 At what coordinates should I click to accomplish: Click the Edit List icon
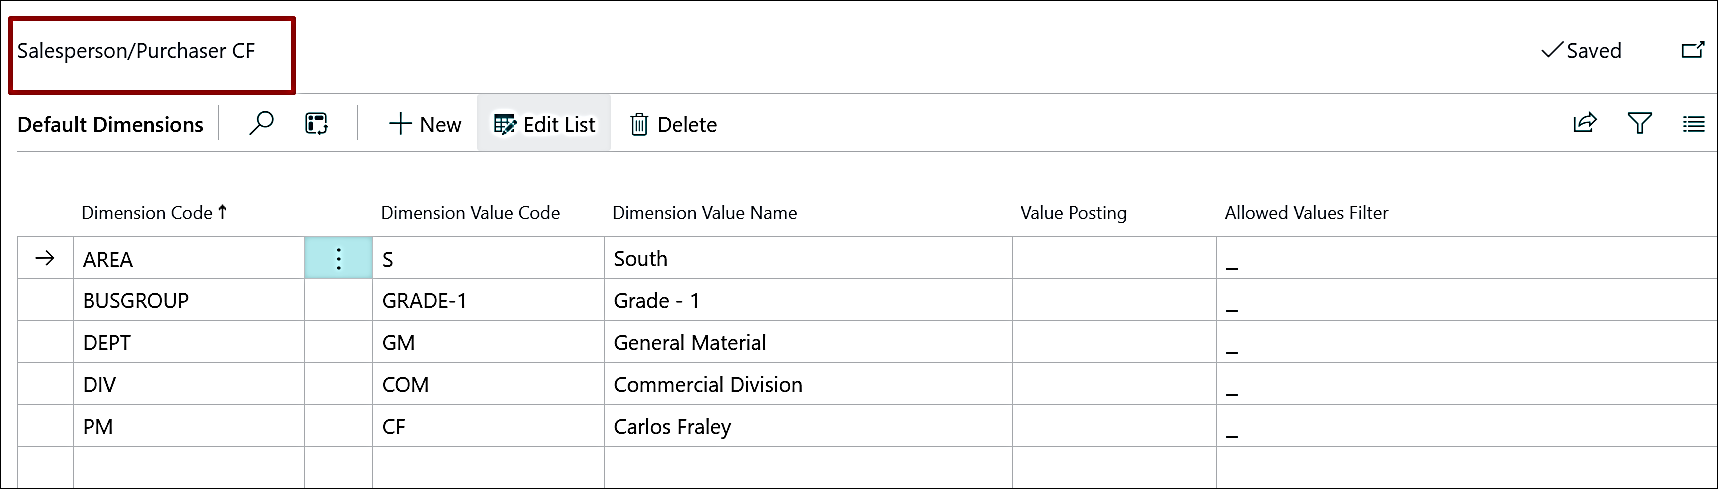[x=505, y=124]
